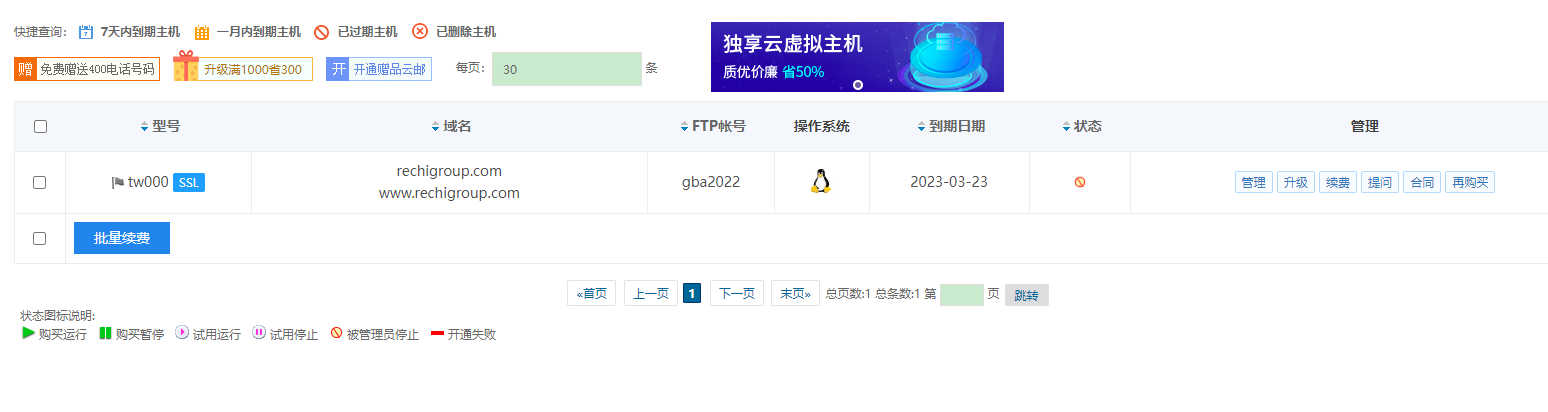
Task: Toggle the select-all checkbox in the table header
Action: click(x=40, y=127)
